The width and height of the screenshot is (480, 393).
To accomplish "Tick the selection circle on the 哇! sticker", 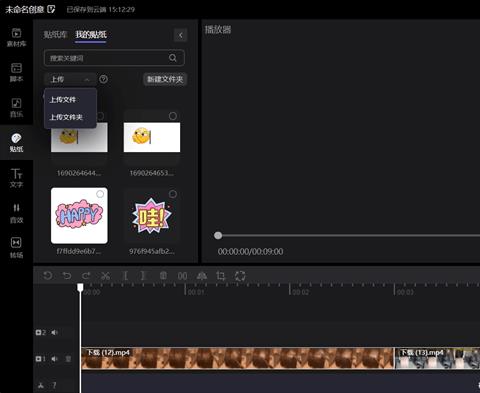I will pyautogui.click(x=173, y=194).
